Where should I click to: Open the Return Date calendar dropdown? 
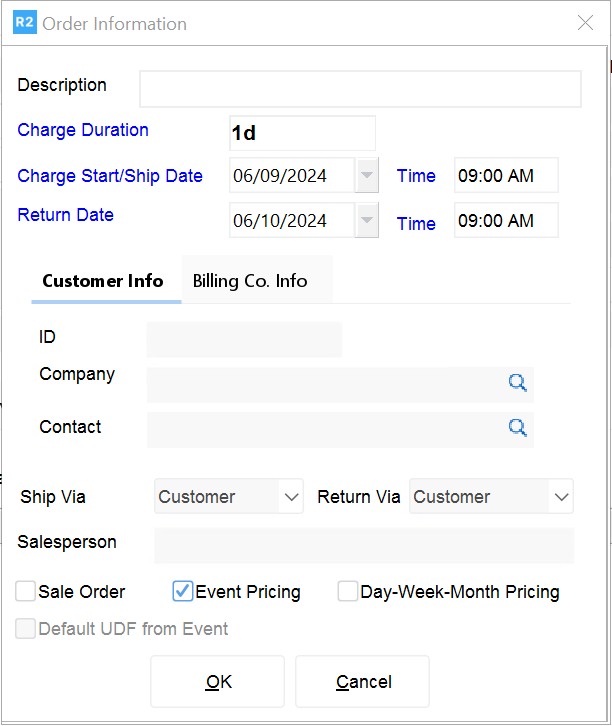coord(367,221)
